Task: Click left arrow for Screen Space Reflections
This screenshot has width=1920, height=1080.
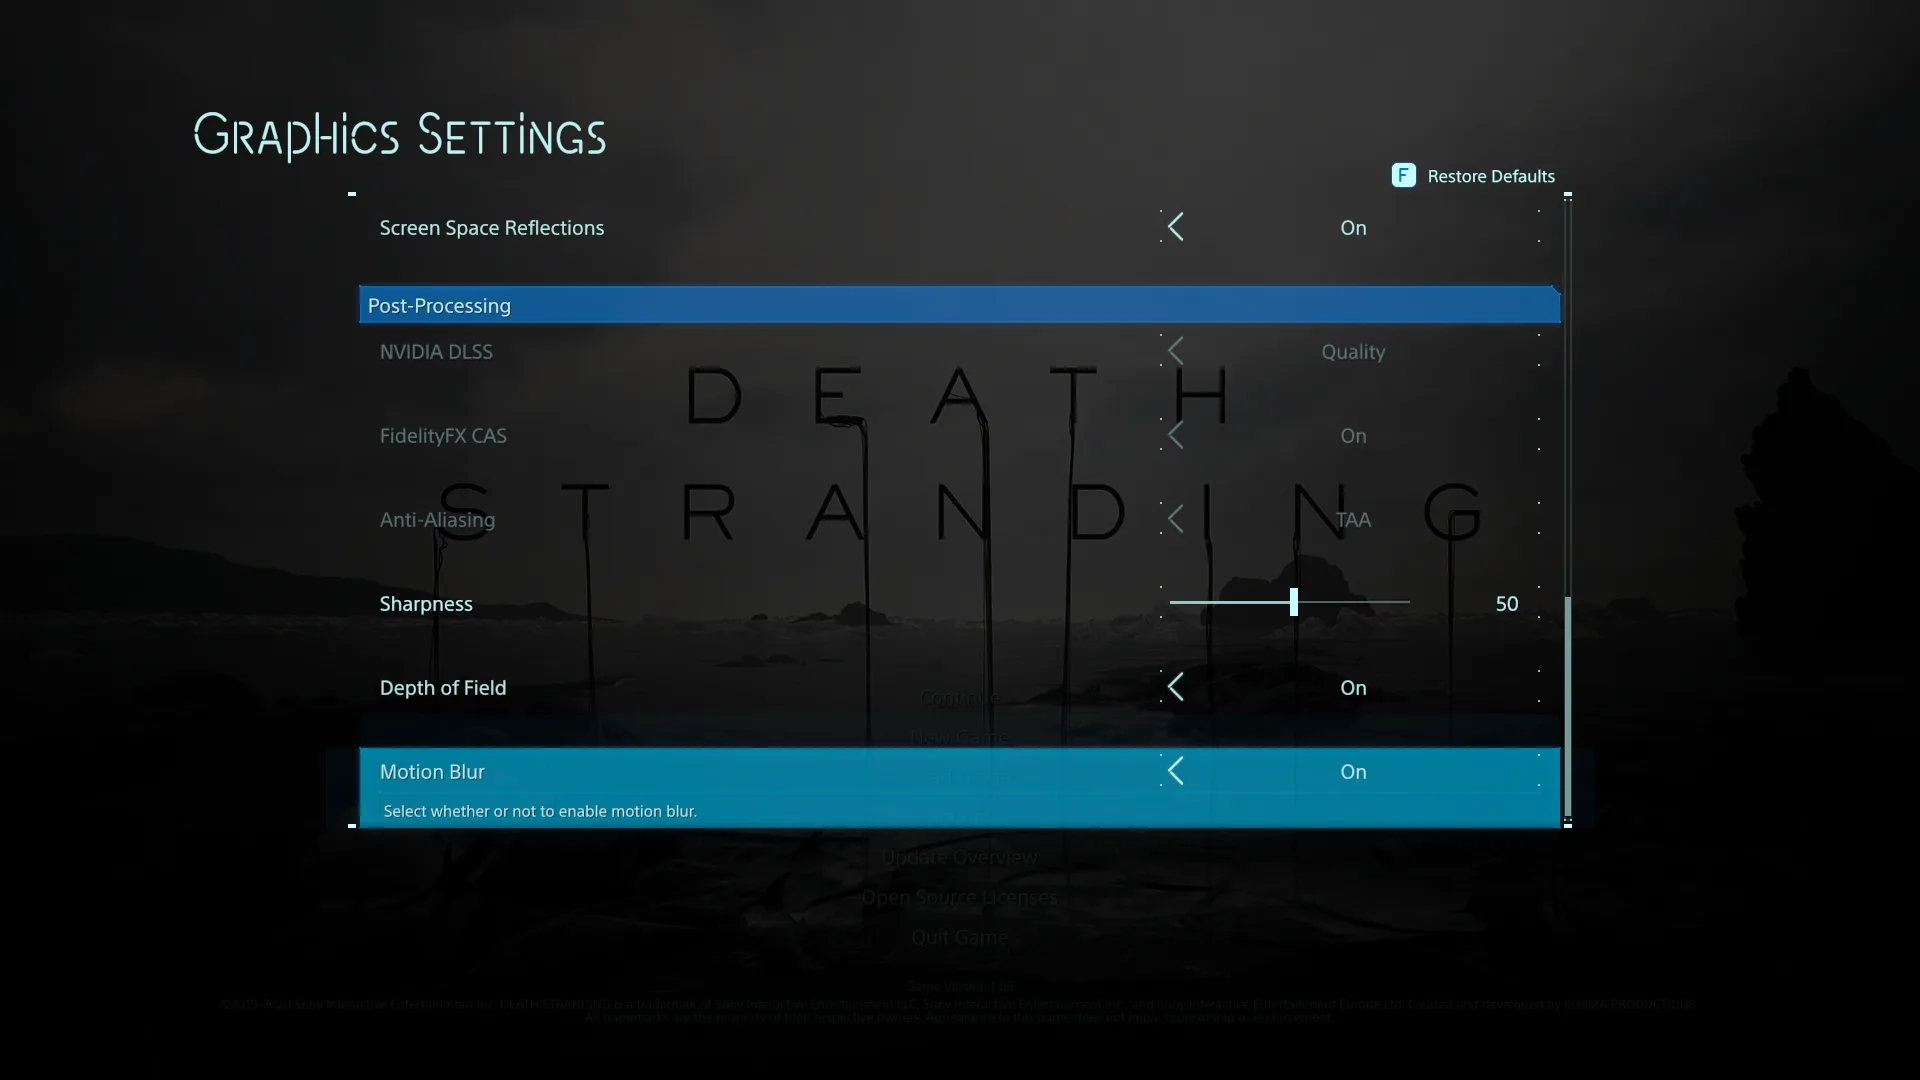Action: (x=1176, y=227)
